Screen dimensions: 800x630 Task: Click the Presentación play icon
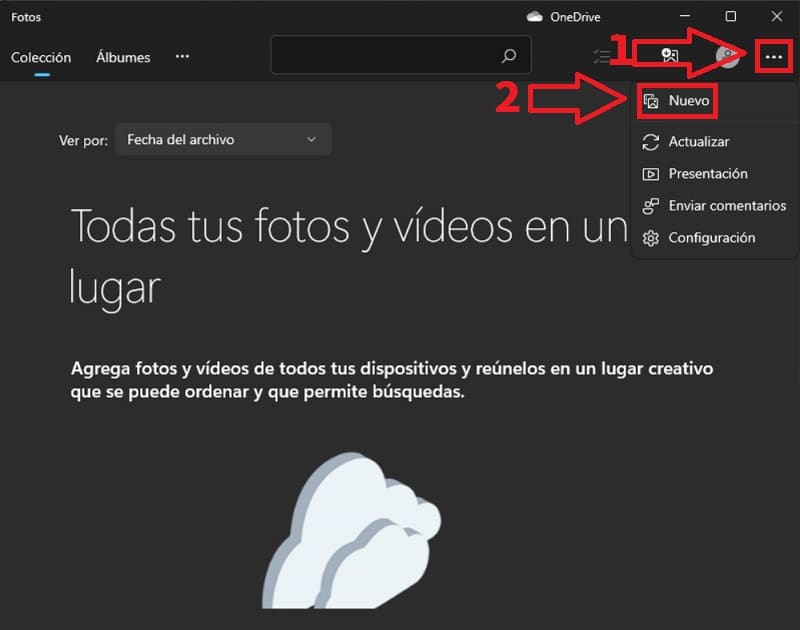[x=651, y=174]
